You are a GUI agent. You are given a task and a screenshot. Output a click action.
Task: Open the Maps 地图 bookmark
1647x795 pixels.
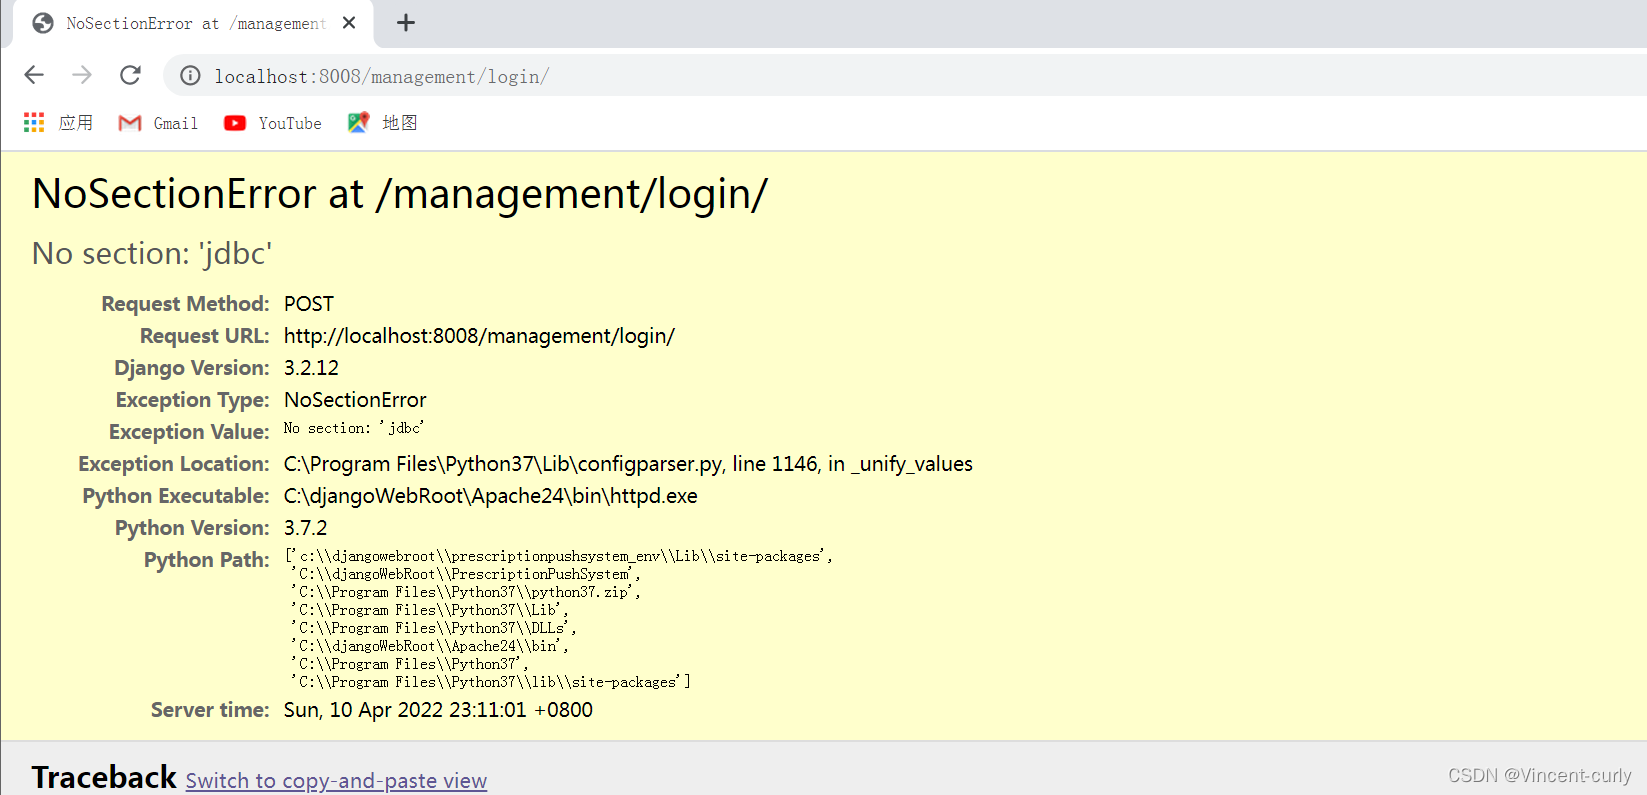383,123
